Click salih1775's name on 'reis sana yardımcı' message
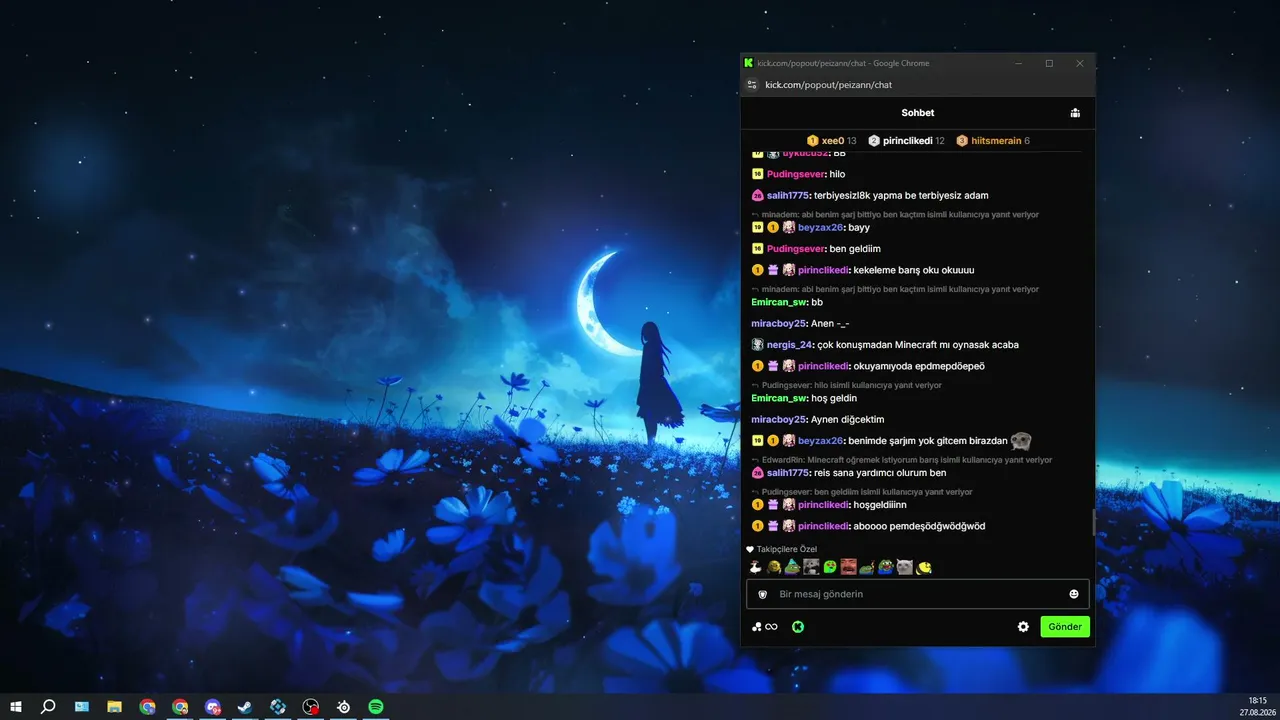Screen dimensions: 1280x720 (788, 473)
